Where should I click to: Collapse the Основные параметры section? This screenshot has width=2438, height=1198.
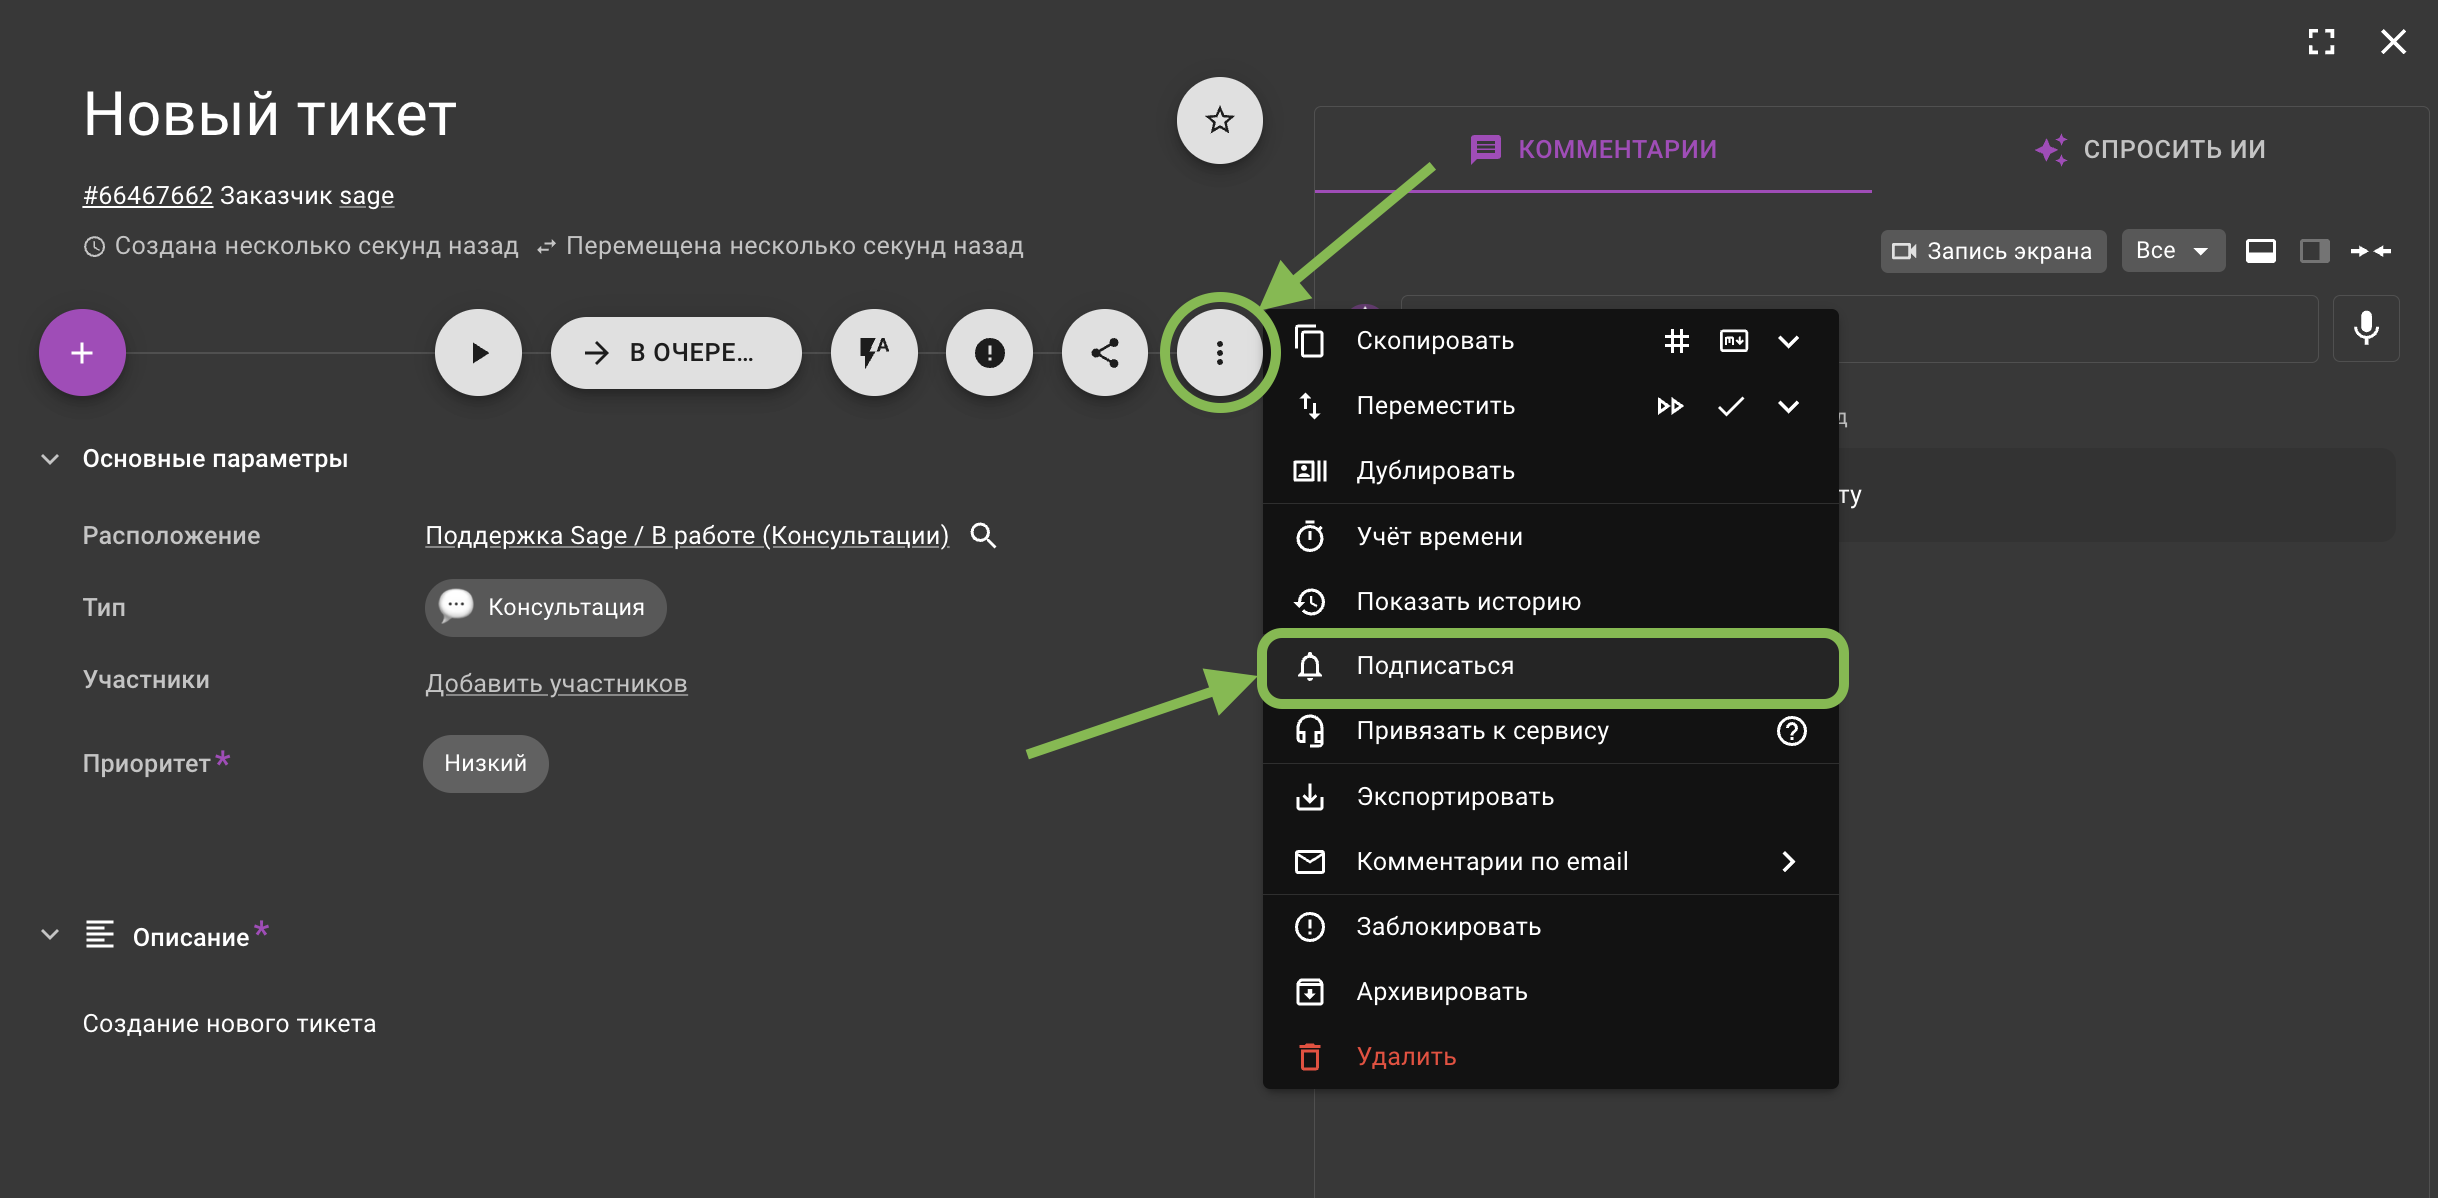[50, 459]
